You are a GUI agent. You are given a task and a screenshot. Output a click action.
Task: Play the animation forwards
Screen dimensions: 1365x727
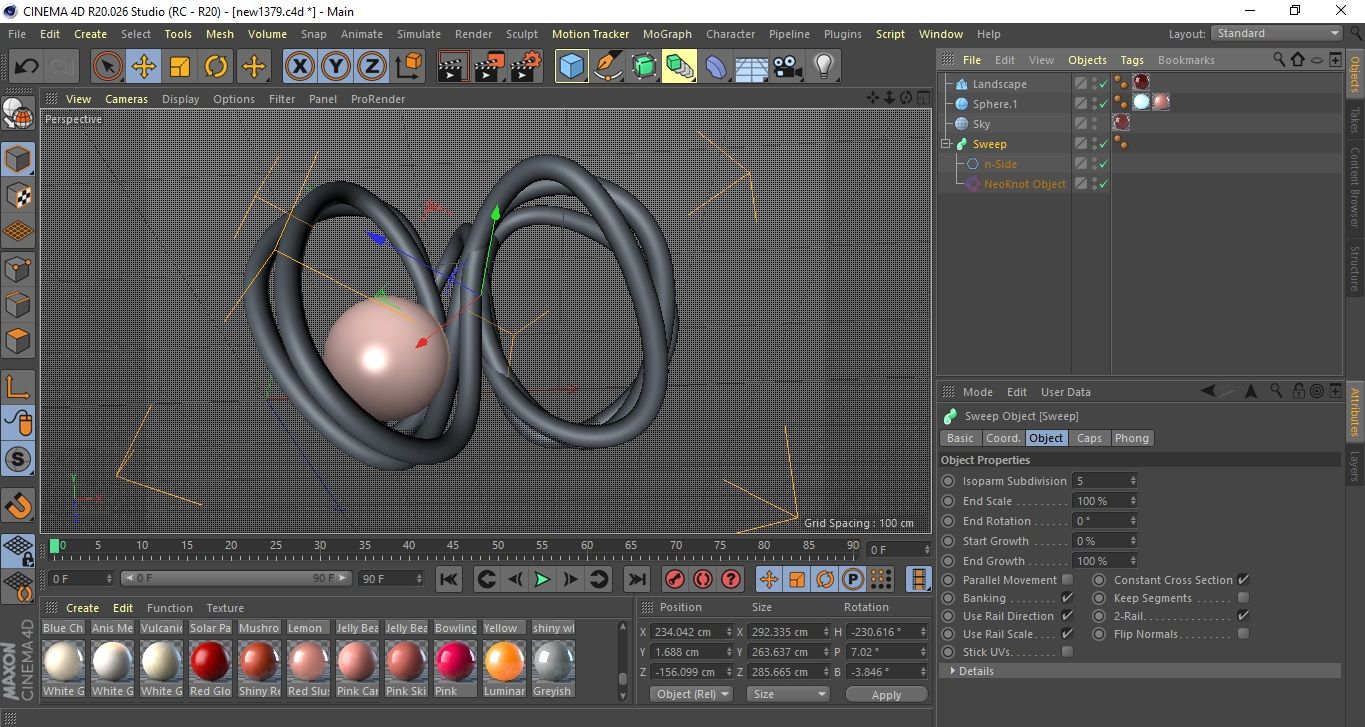click(x=542, y=579)
